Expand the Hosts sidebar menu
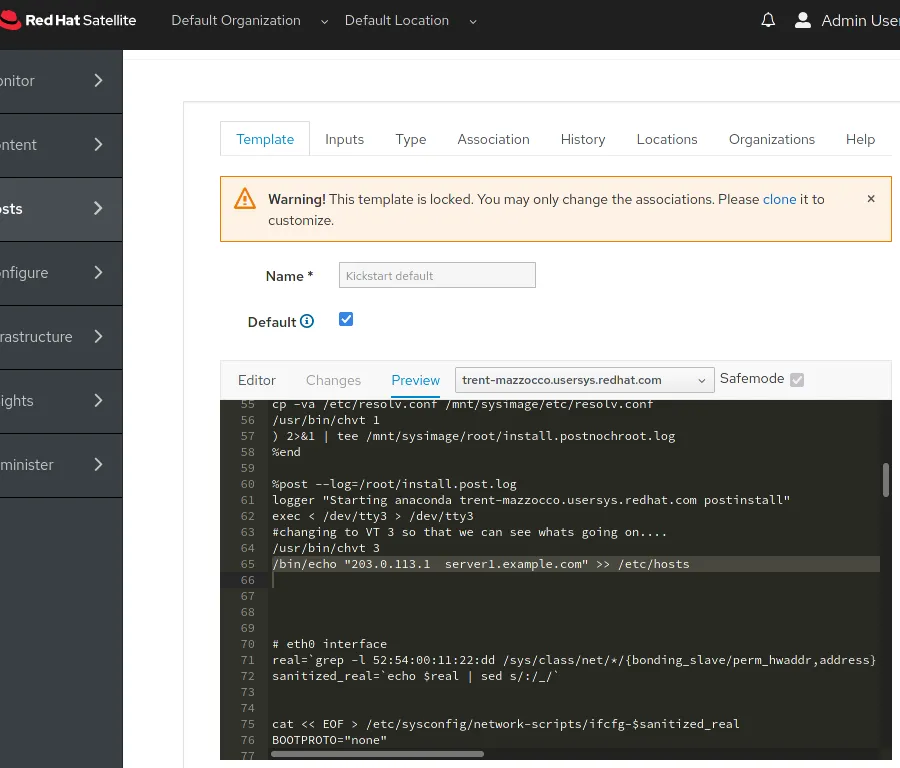900x768 pixels. pos(60,209)
